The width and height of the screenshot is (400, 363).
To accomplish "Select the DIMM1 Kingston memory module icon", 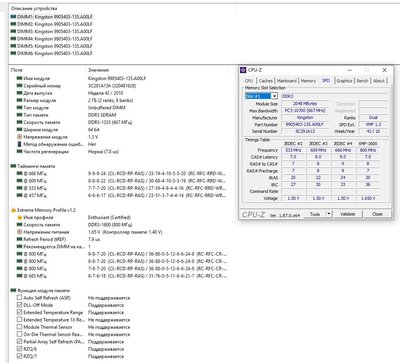I will click(x=13, y=17).
